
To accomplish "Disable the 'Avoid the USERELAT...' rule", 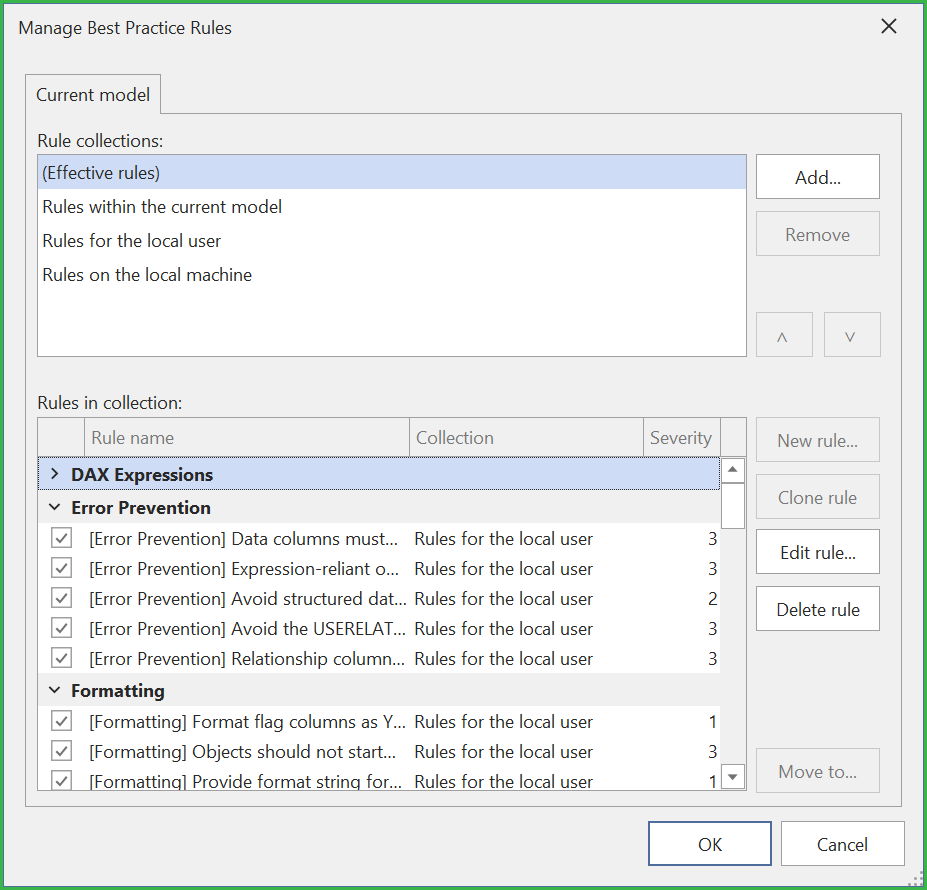I will (x=61, y=628).
